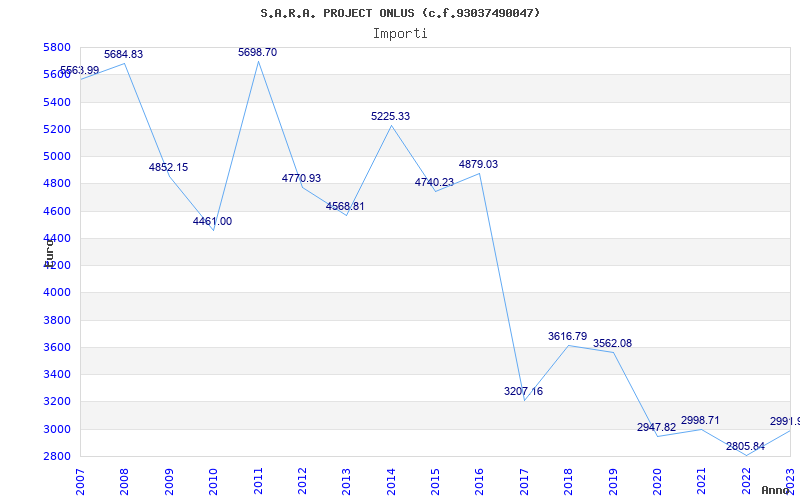Viewport: 800px width, 500px height.
Task: Select data label 4770.93
Action: pos(302,178)
